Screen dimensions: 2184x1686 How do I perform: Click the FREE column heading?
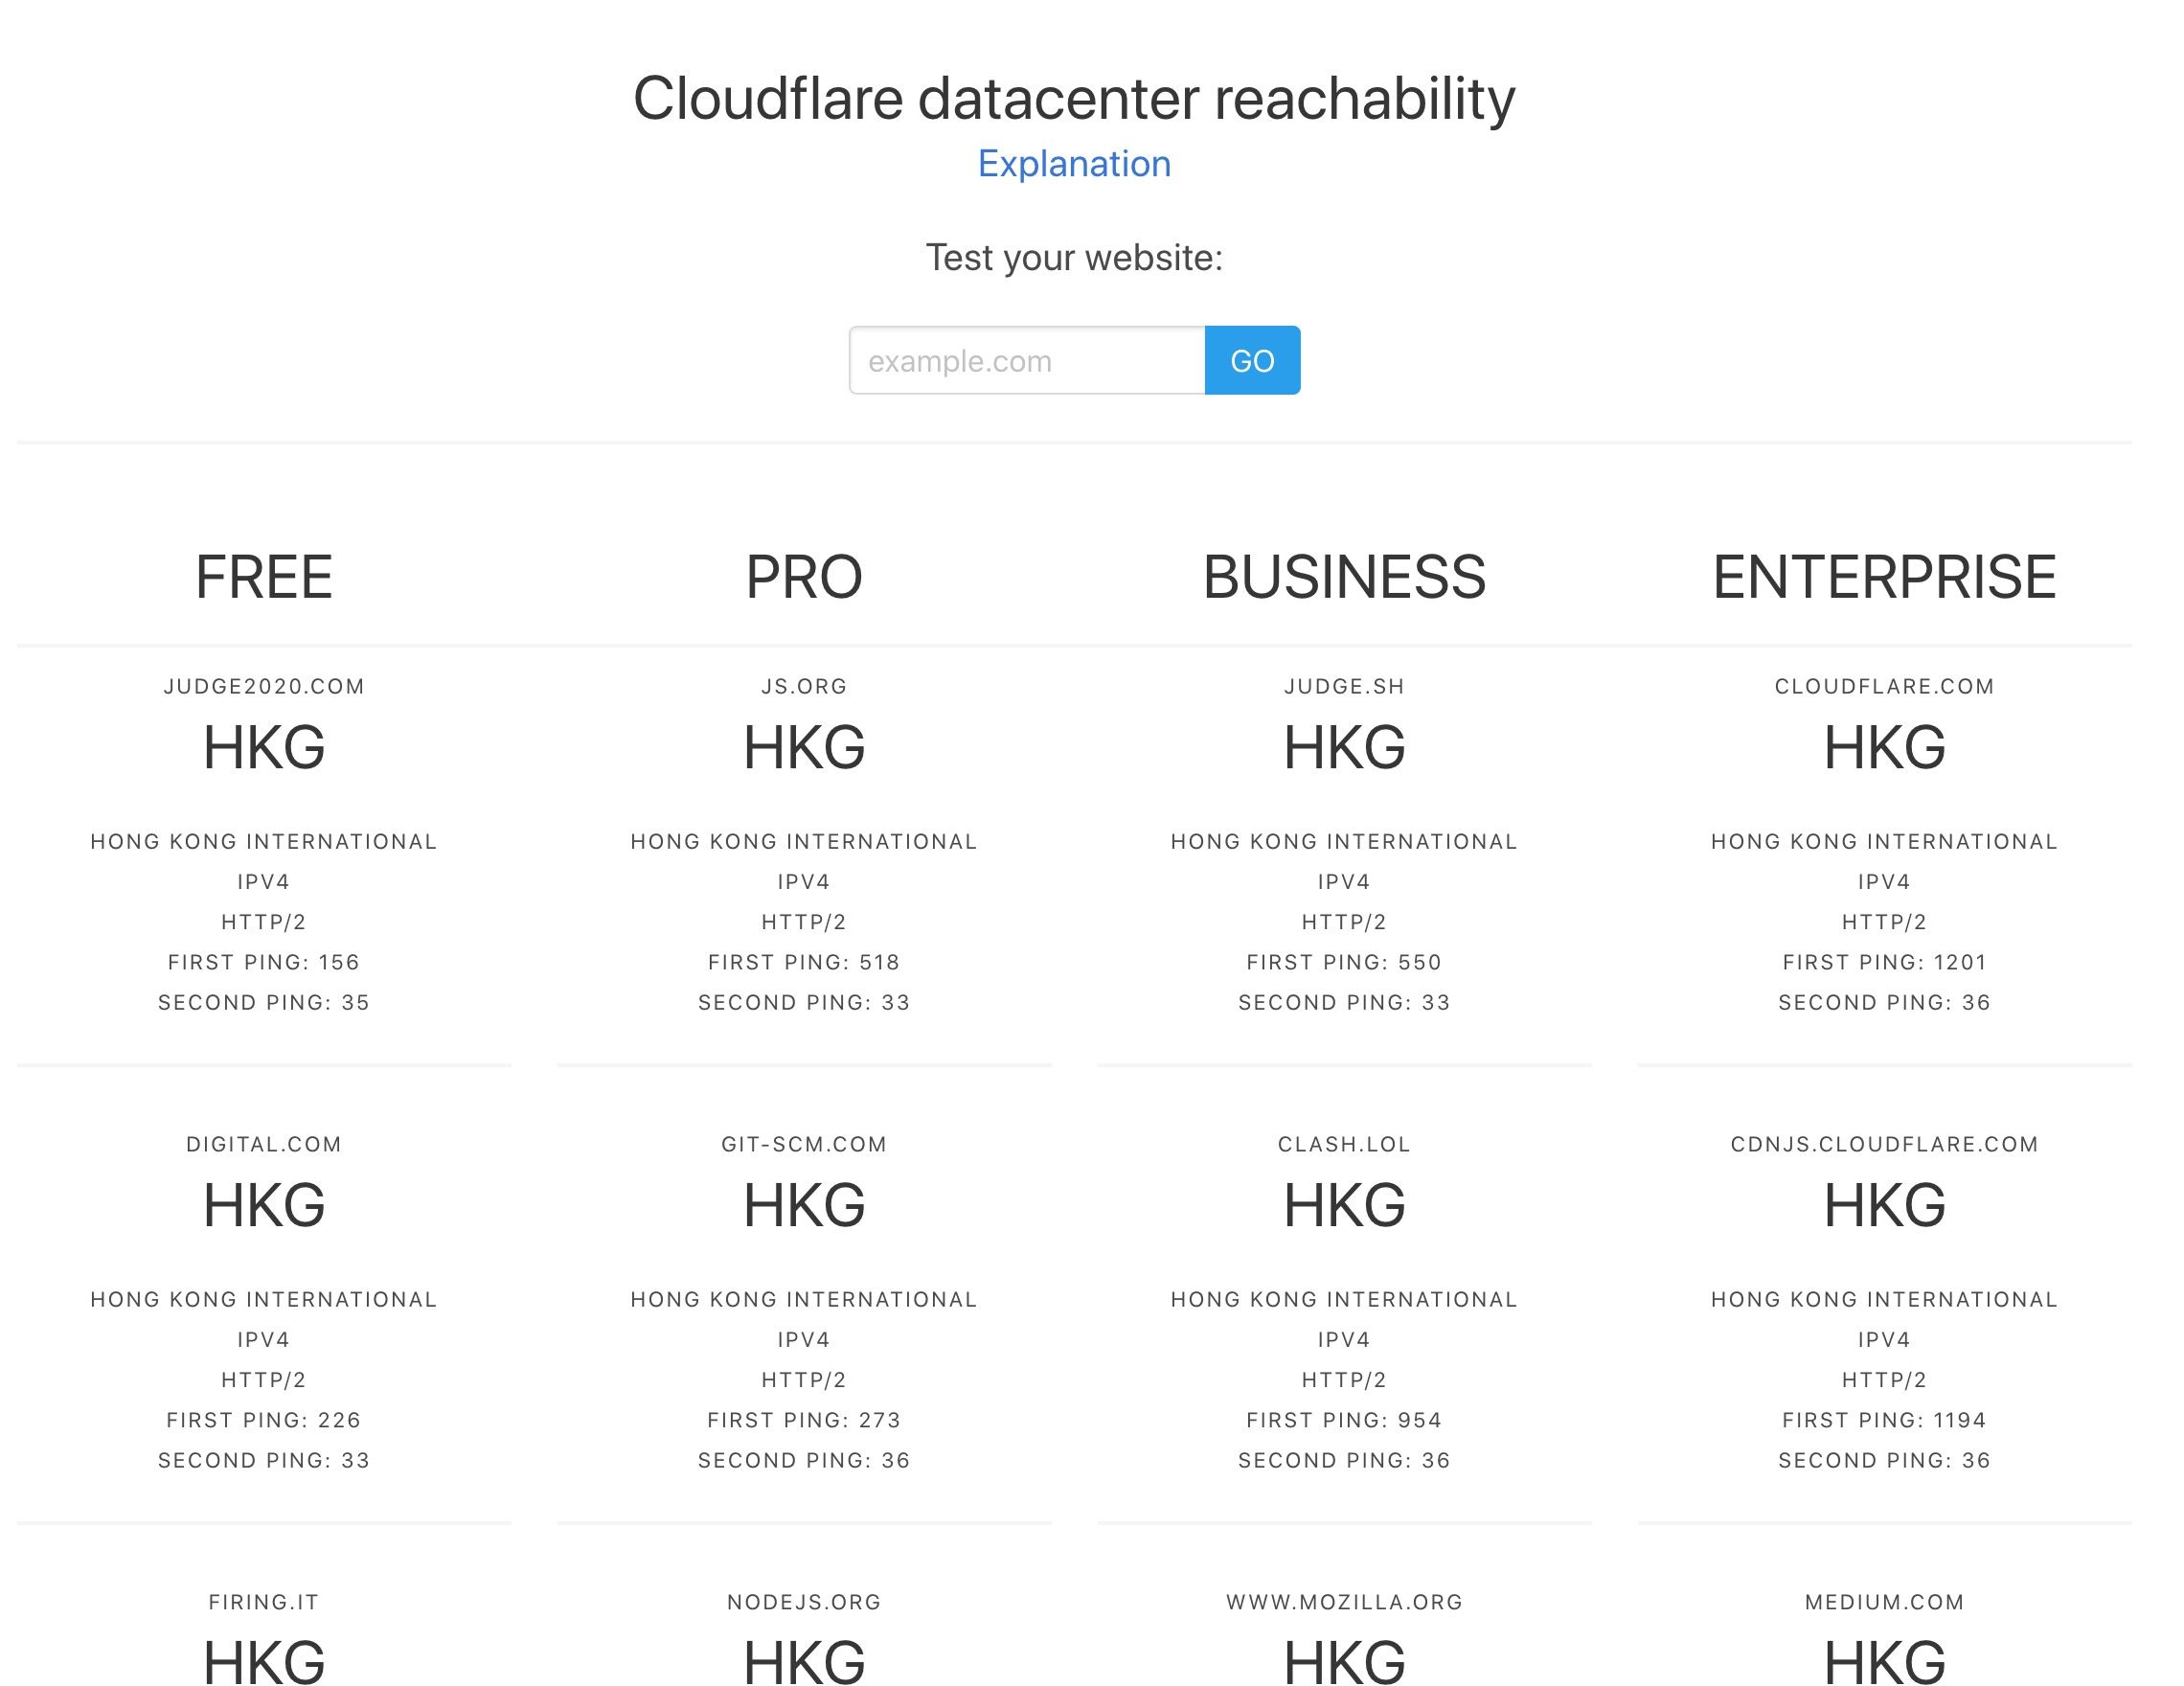point(264,577)
